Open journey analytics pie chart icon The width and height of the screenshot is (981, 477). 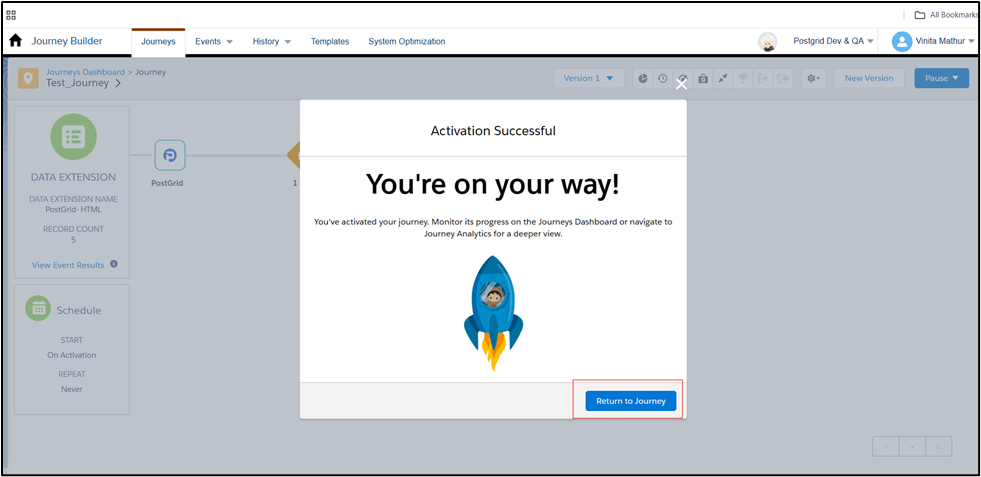tap(643, 78)
